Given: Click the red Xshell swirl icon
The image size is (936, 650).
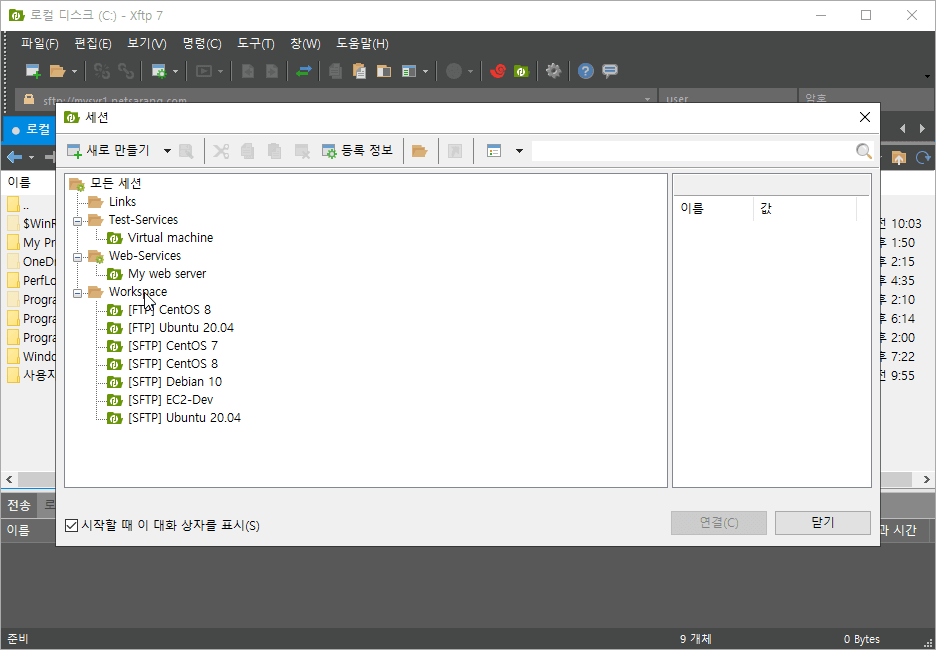Looking at the screenshot, I should 498,71.
